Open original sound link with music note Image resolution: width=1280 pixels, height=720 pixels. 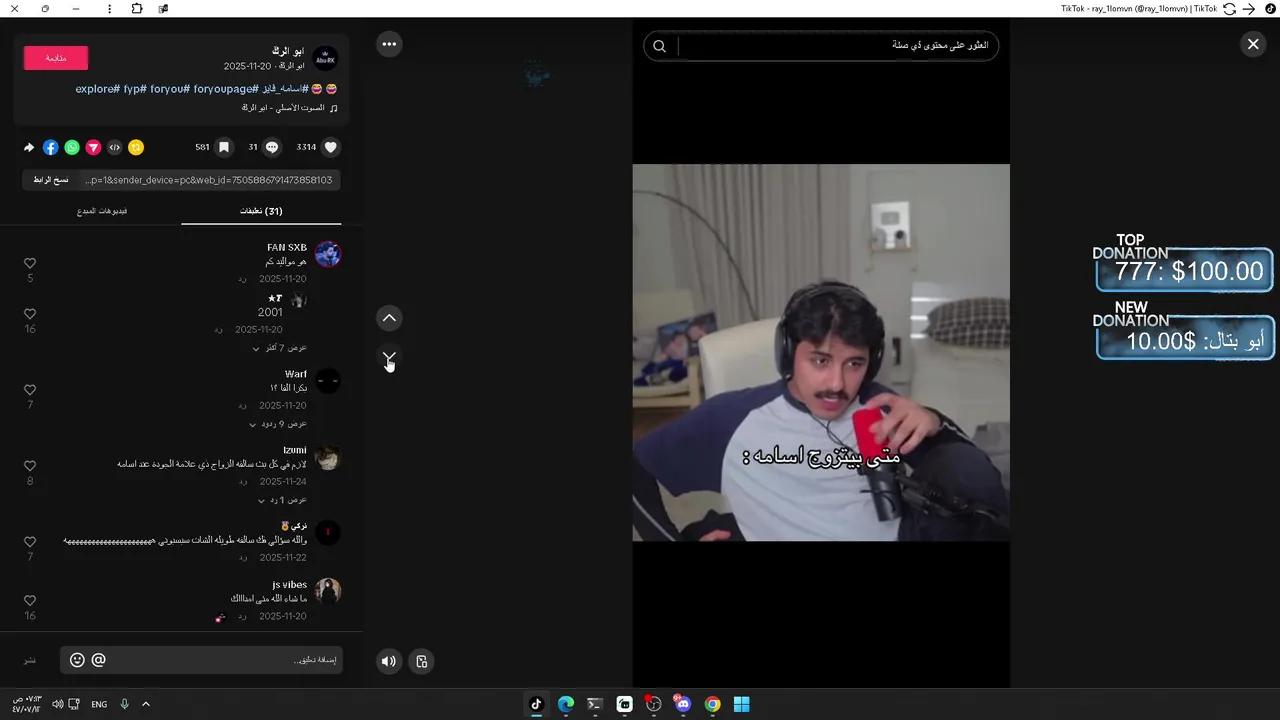pos(289,108)
